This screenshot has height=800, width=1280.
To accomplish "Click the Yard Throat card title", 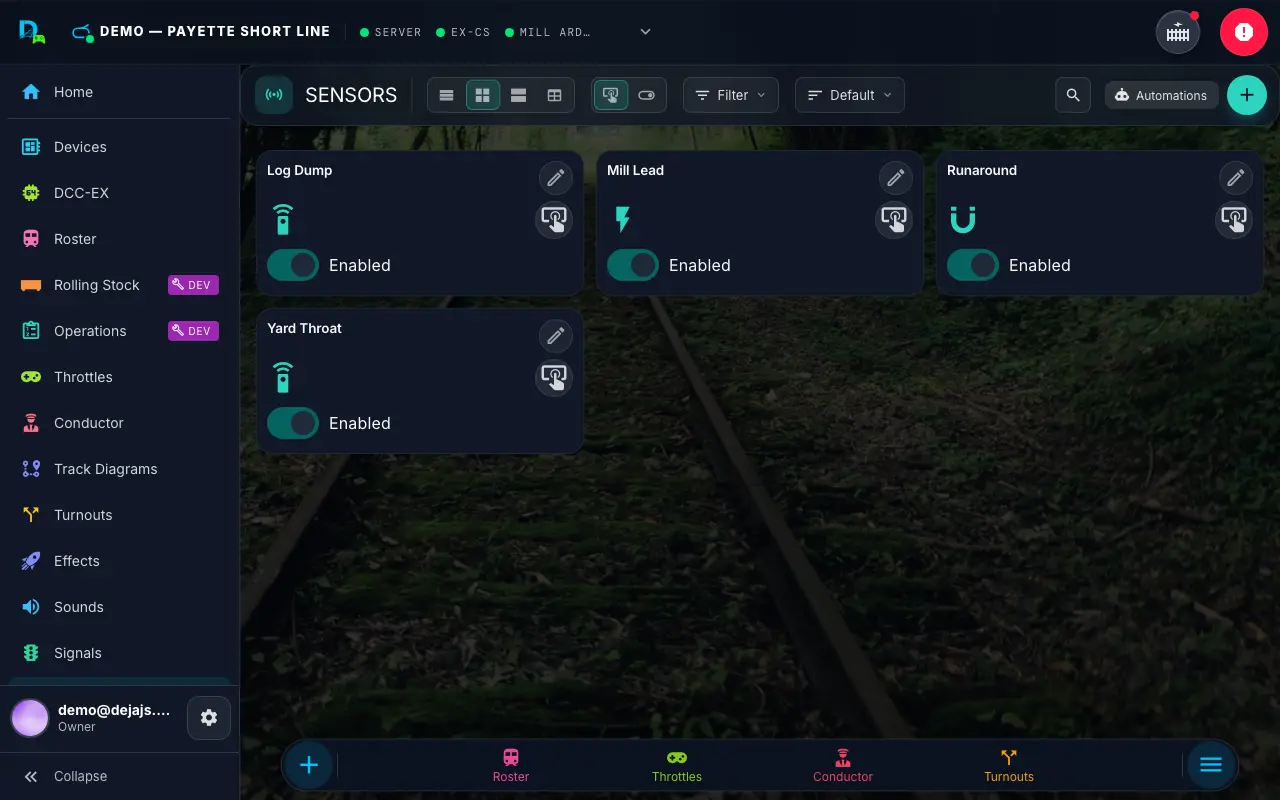I will tap(304, 328).
